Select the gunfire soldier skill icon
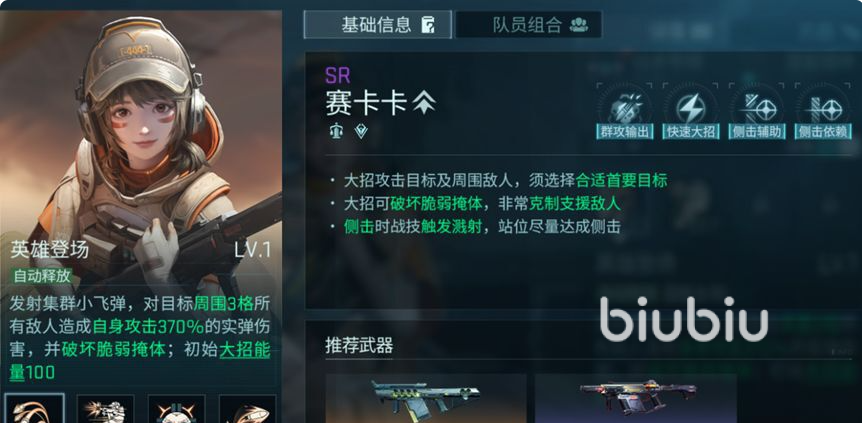Image resolution: width=862 pixels, height=423 pixels. pyautogui.click(x=105, y=409)
